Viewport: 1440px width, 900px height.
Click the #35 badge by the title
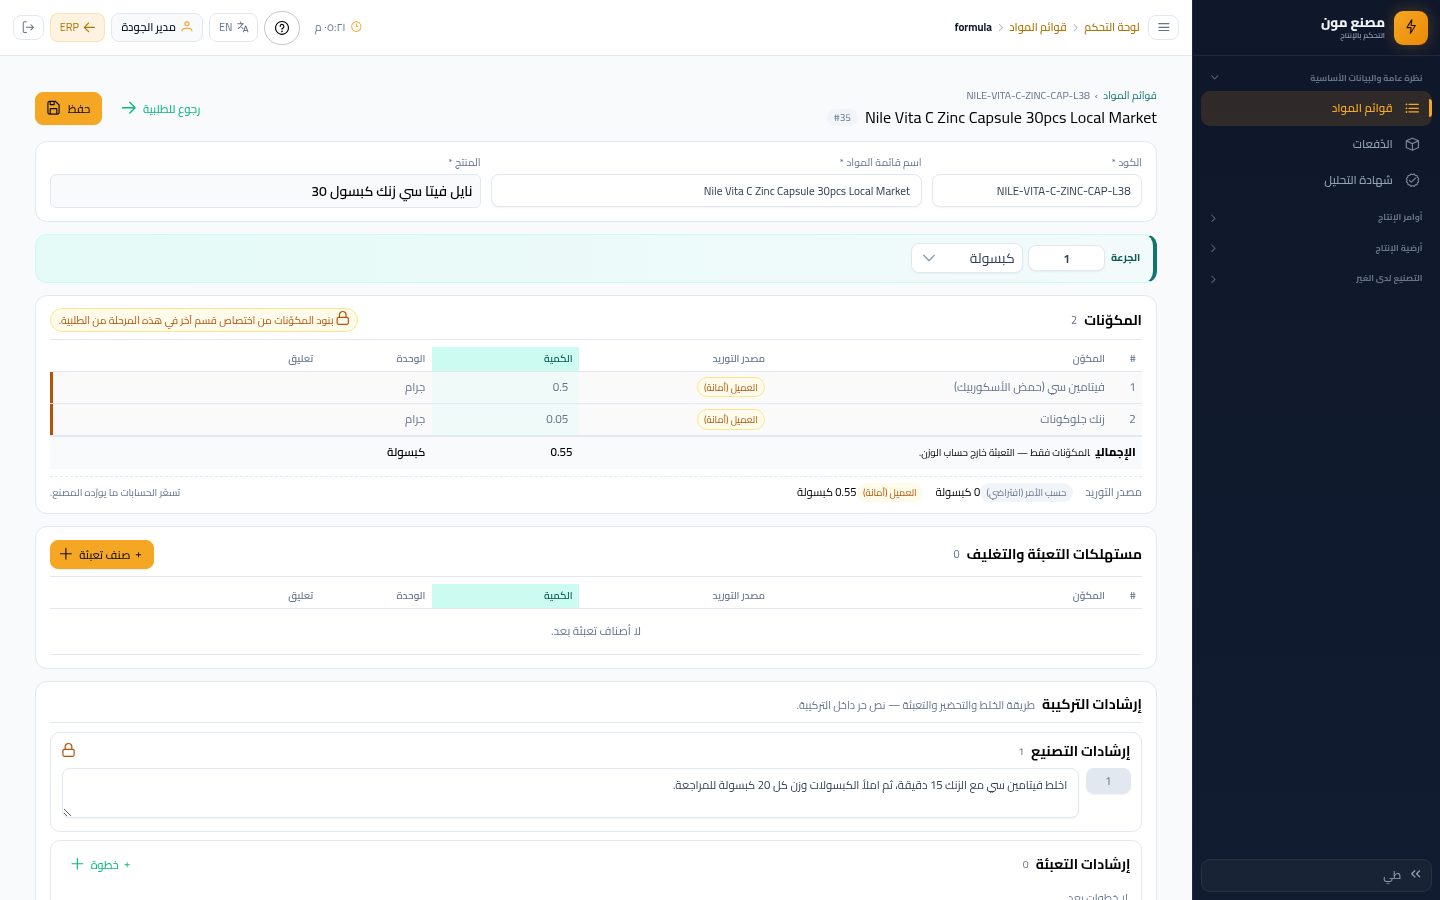tap(842, 118)
